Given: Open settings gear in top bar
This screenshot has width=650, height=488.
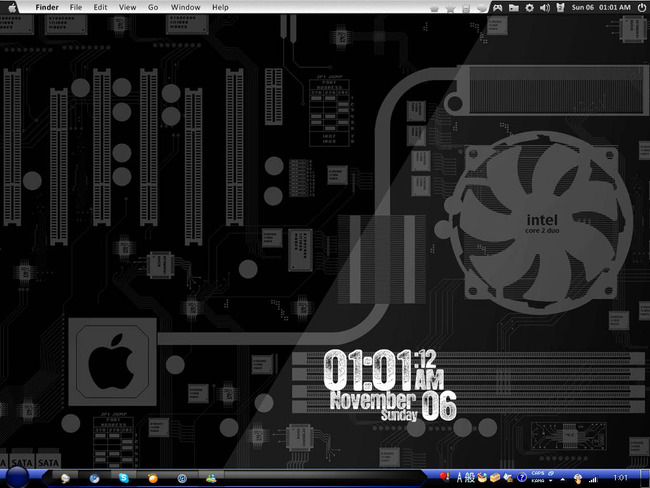Looking at the screenshot, I should [529, 7].
